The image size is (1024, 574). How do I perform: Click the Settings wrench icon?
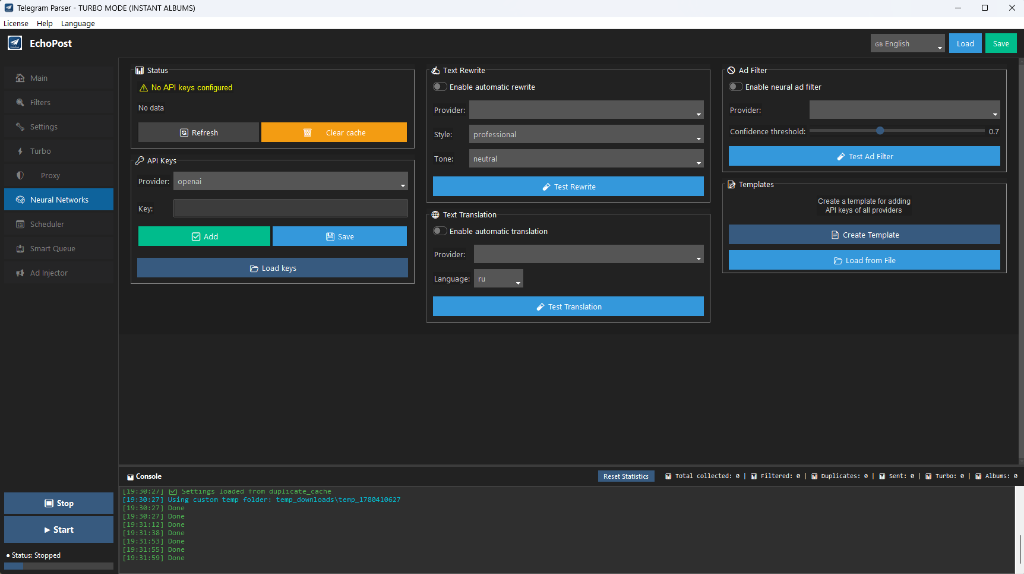coord(20,127)
